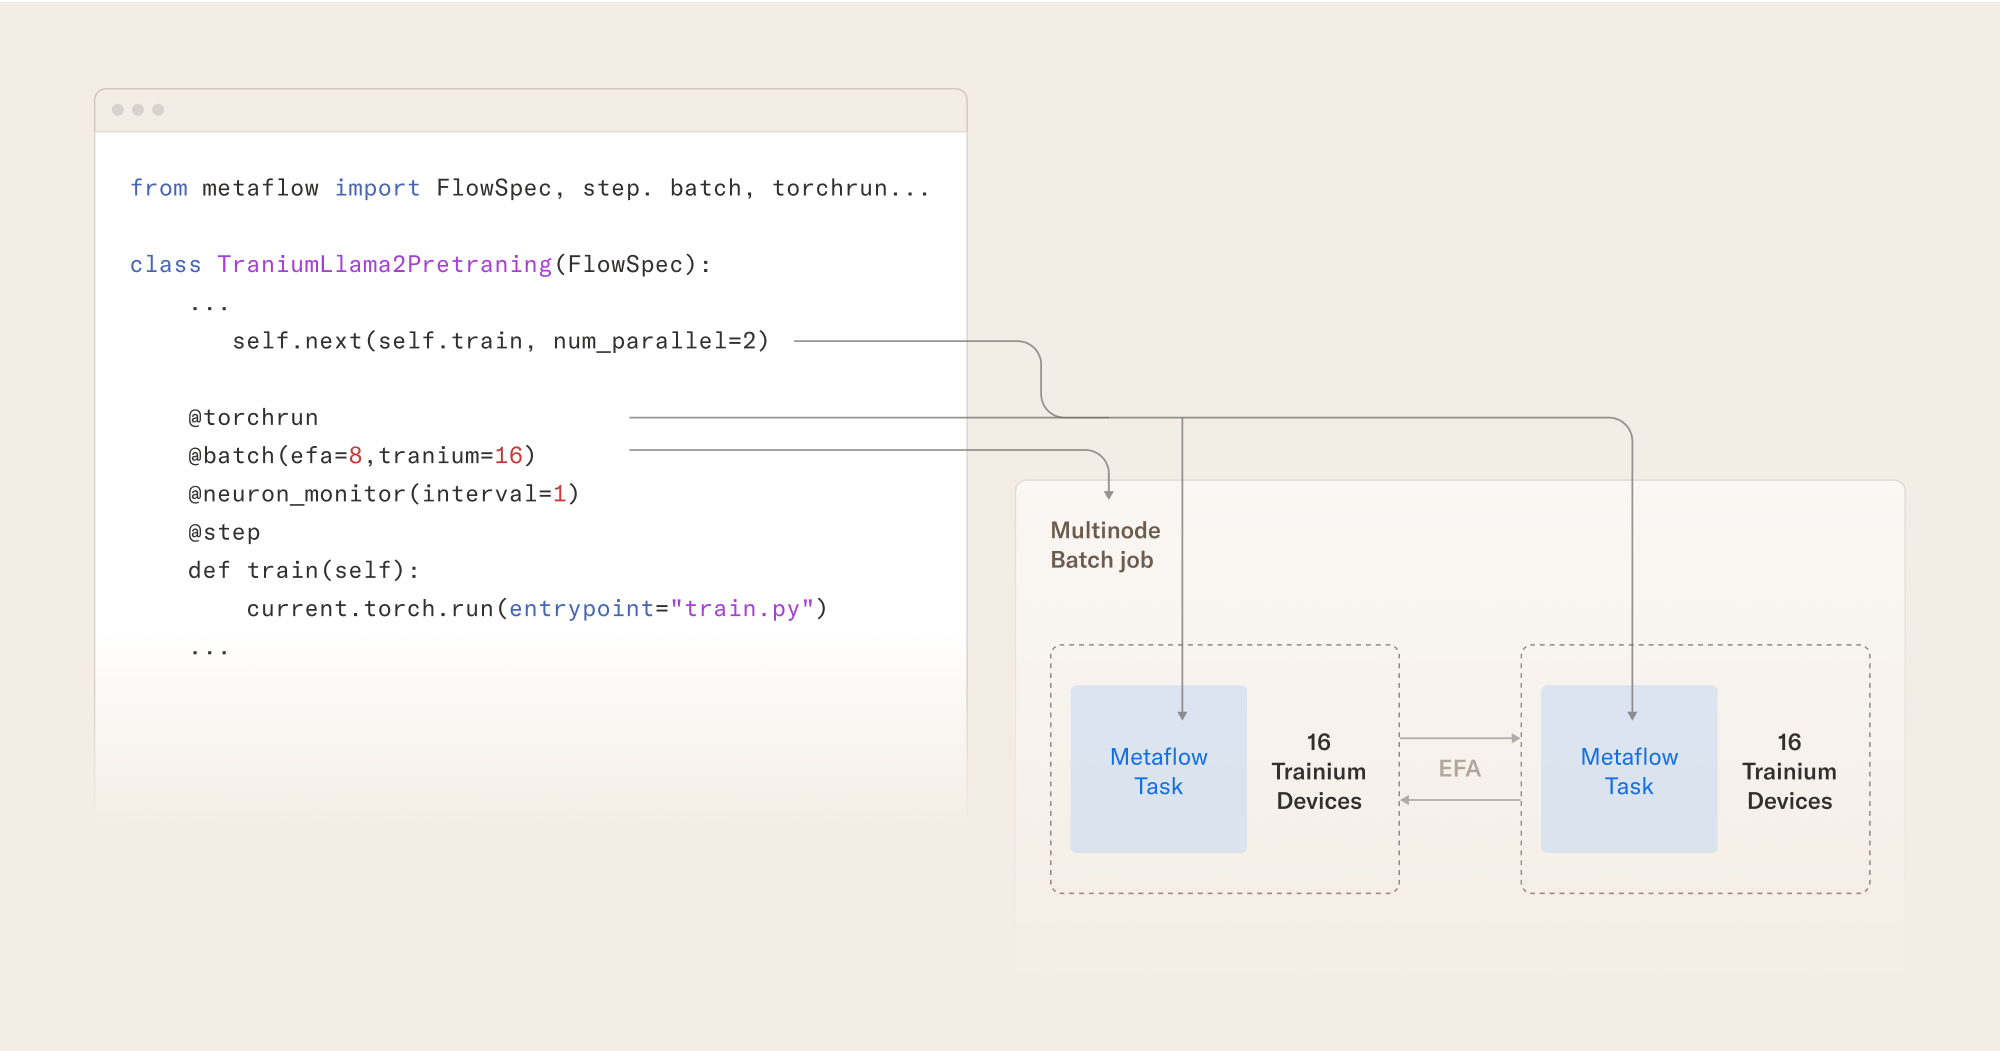Click the train.py entrypoint string
The width and height of the screenshot is (2000, 1051).
tap(741, 608)
